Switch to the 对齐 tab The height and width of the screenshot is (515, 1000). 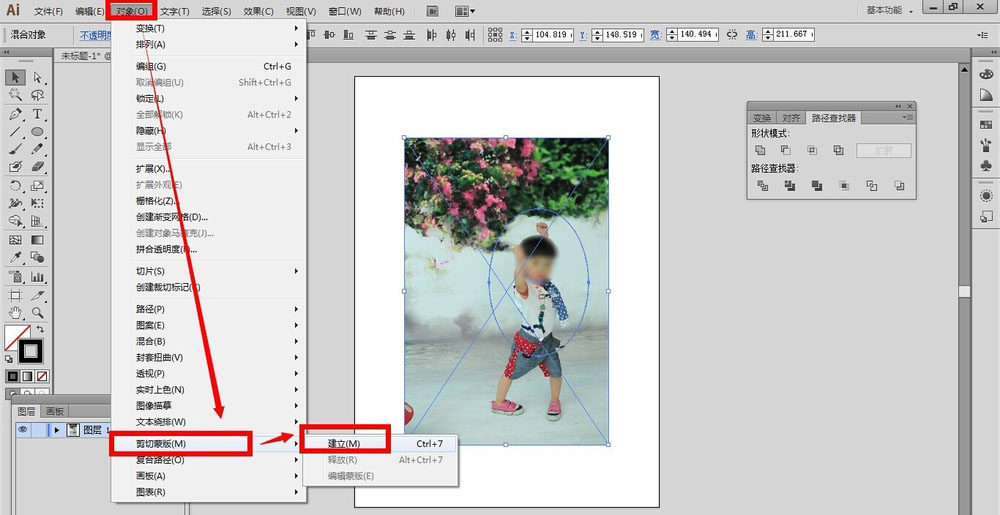coord(790,118)
